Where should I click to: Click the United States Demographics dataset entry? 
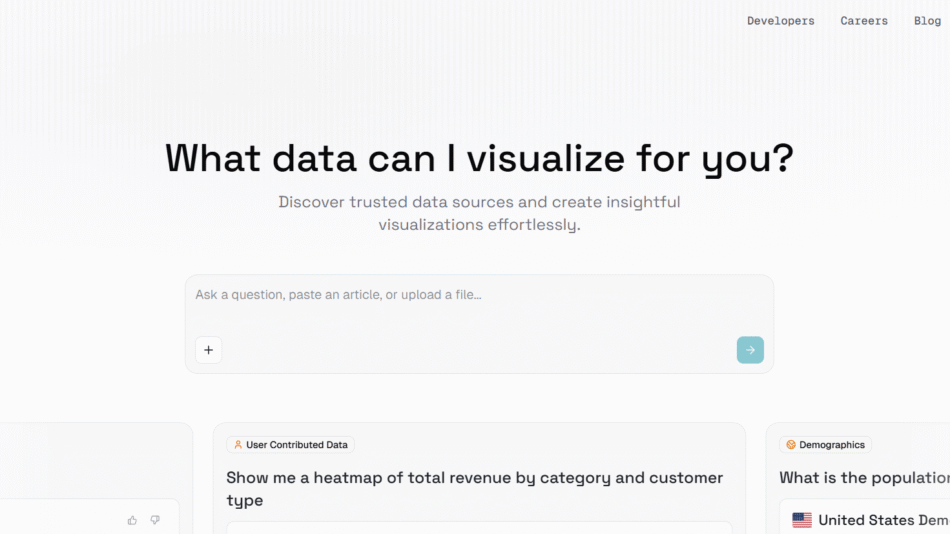tap(880, 520)
